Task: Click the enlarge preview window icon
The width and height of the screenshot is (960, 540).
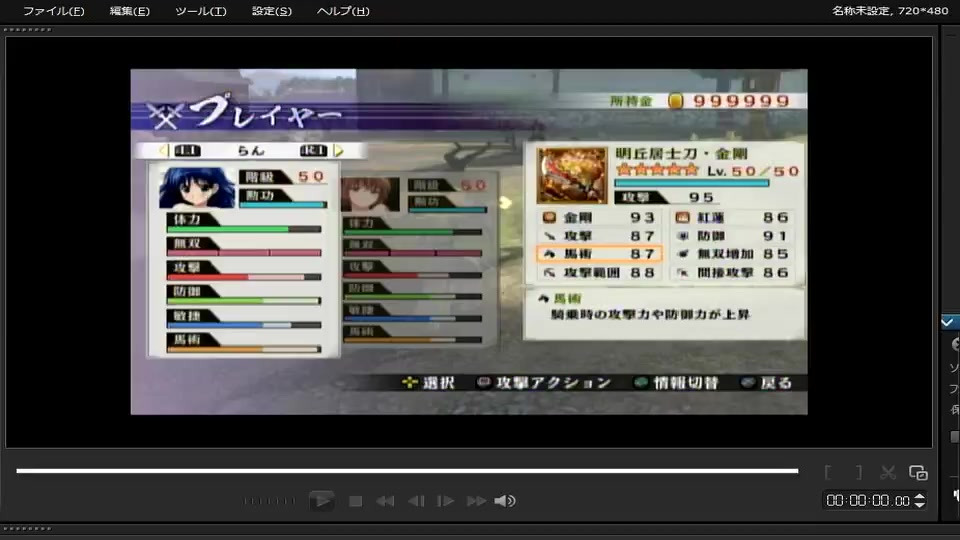Action: pos(918,473)
